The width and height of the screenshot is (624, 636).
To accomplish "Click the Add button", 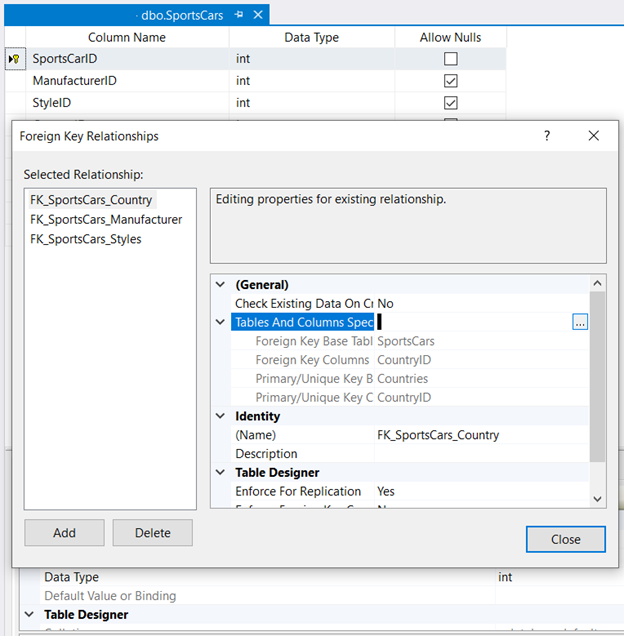I will click(64, 533).
